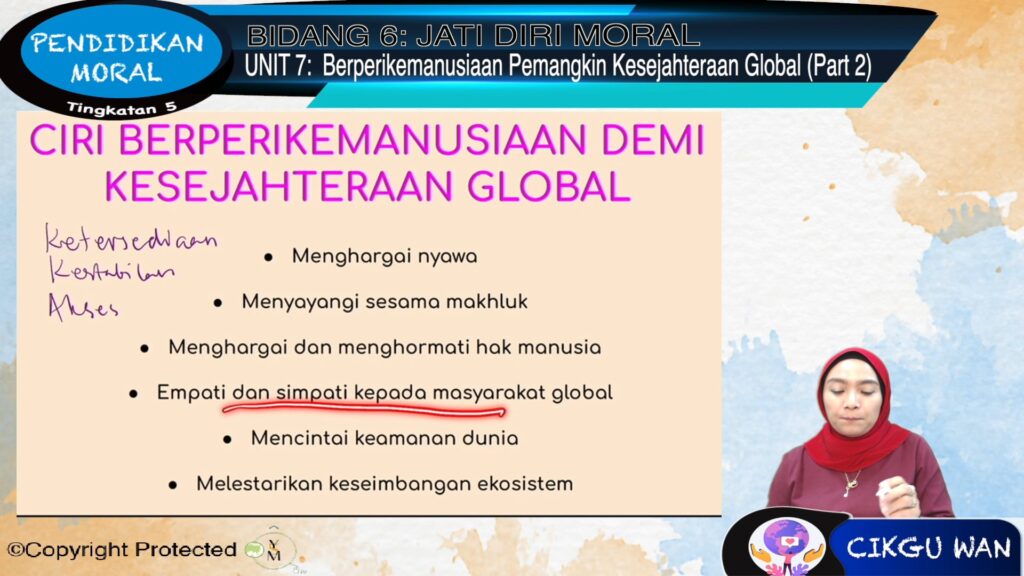Image resolution: width=1024 pixels, height=576 pixels.
Task: Click the handwritten word Ketersediaan
Action: click(x=130, y=240)
